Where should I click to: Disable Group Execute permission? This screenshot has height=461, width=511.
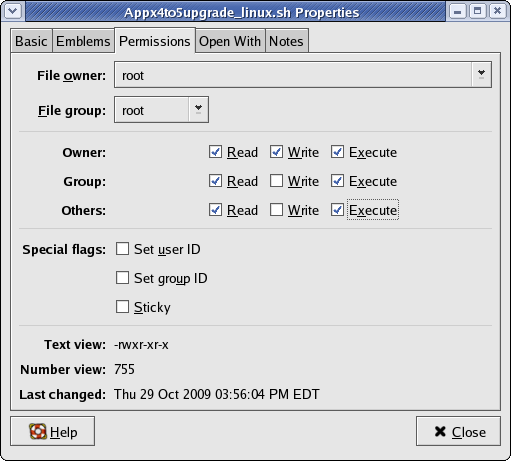click(337, 181)
